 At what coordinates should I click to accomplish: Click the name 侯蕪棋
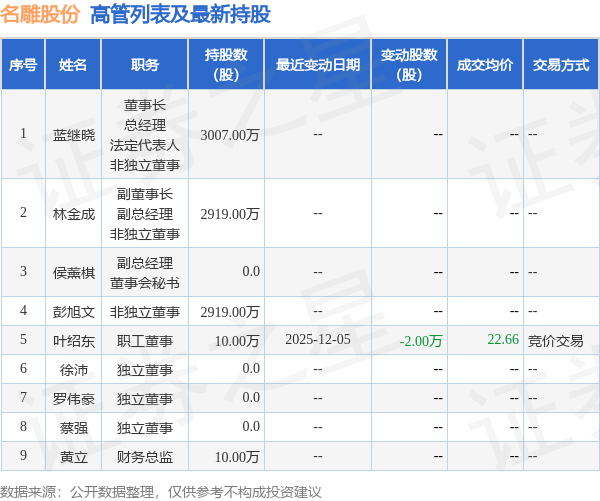[x=73, y=273]
